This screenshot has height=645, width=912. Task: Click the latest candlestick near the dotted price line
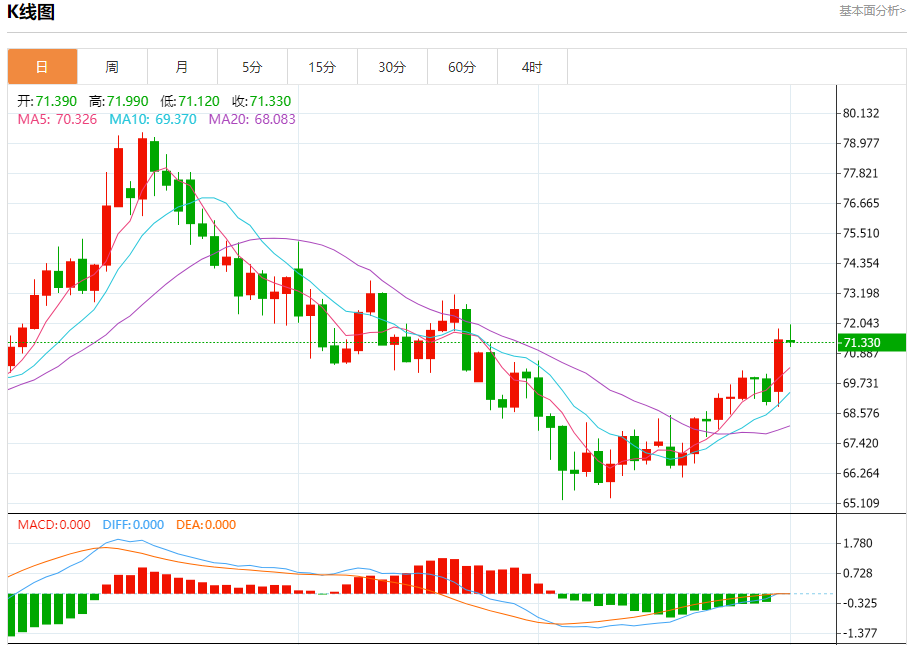[x=790, y=341]
